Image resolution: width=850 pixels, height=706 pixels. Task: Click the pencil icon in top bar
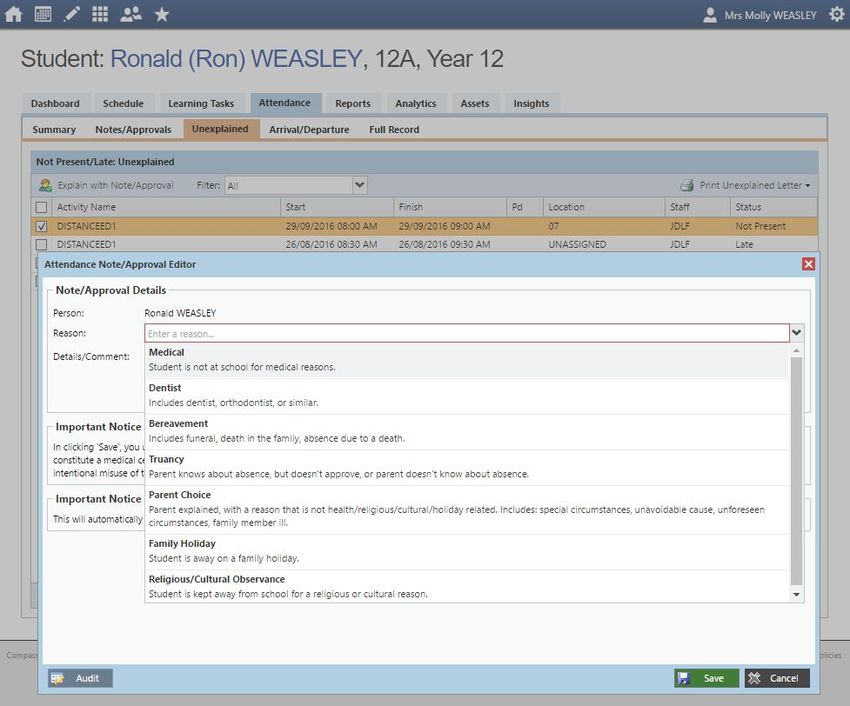point(72,14)
